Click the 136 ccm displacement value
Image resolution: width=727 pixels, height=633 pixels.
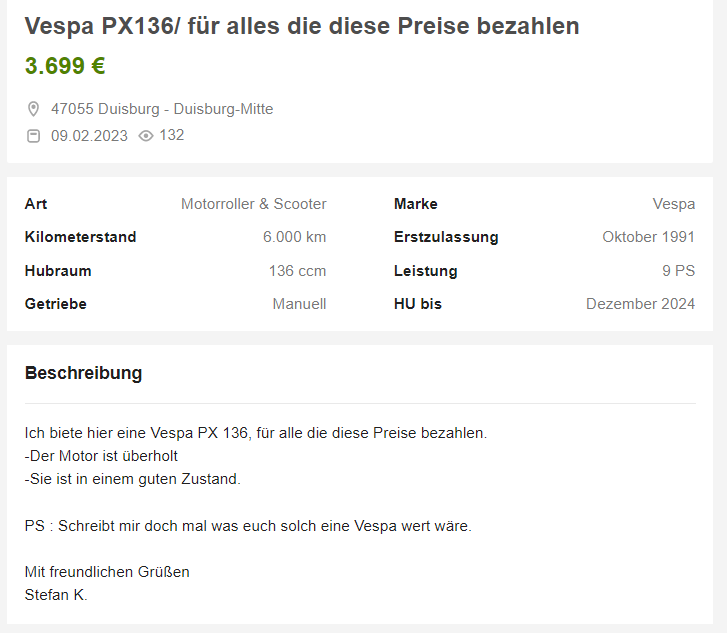pos(297,271)
